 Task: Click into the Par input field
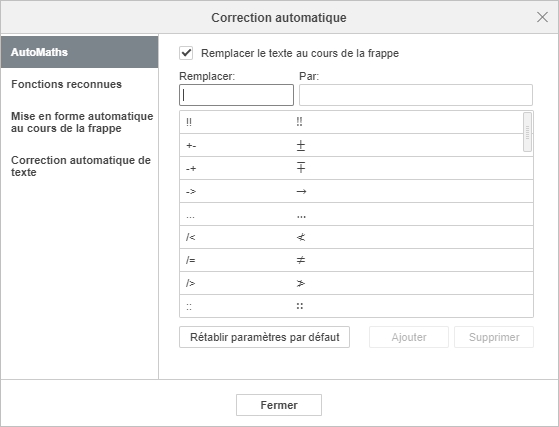pyautogui.click(x=416, y=95)
